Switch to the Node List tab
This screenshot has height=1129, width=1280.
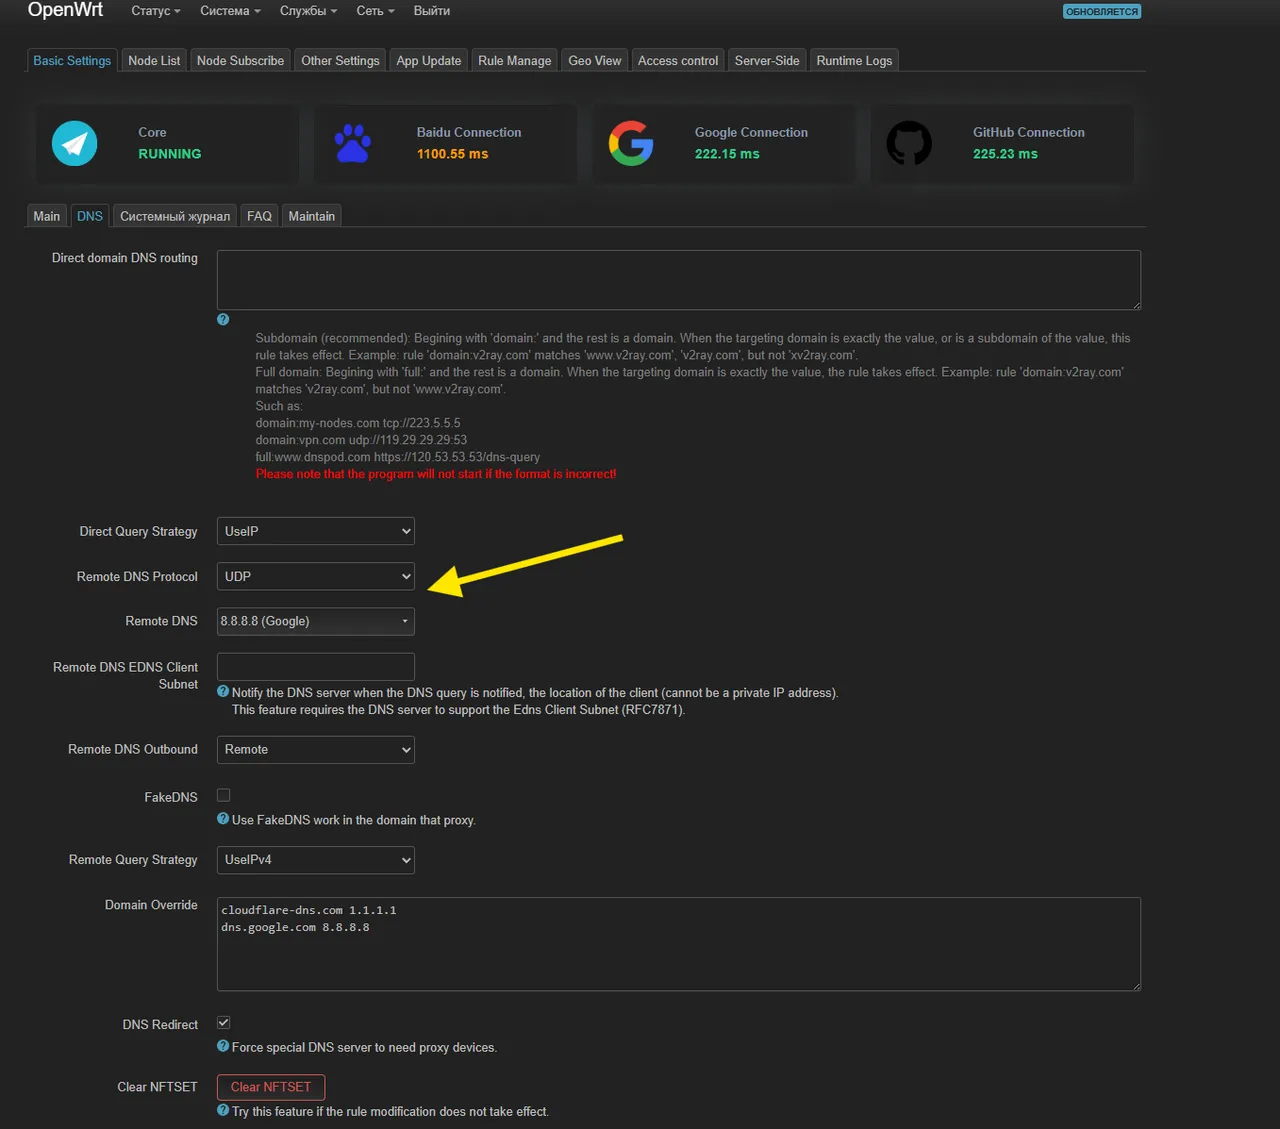154,60
